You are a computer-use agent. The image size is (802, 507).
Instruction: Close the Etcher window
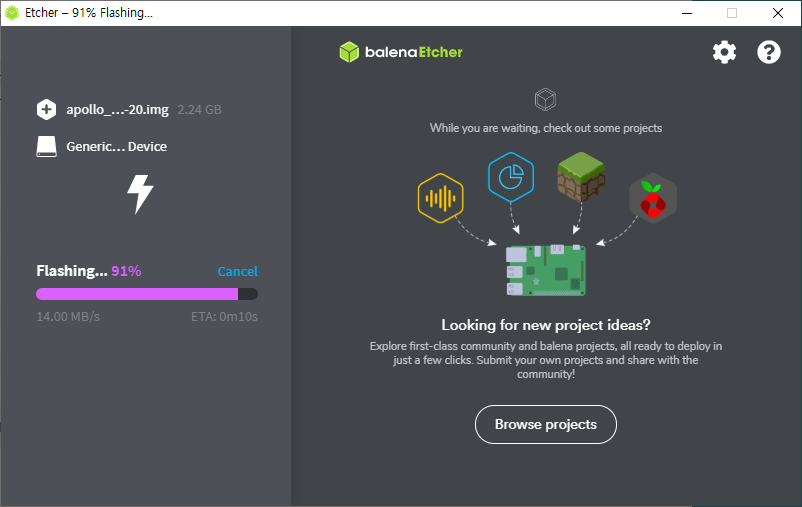(777, 13)
